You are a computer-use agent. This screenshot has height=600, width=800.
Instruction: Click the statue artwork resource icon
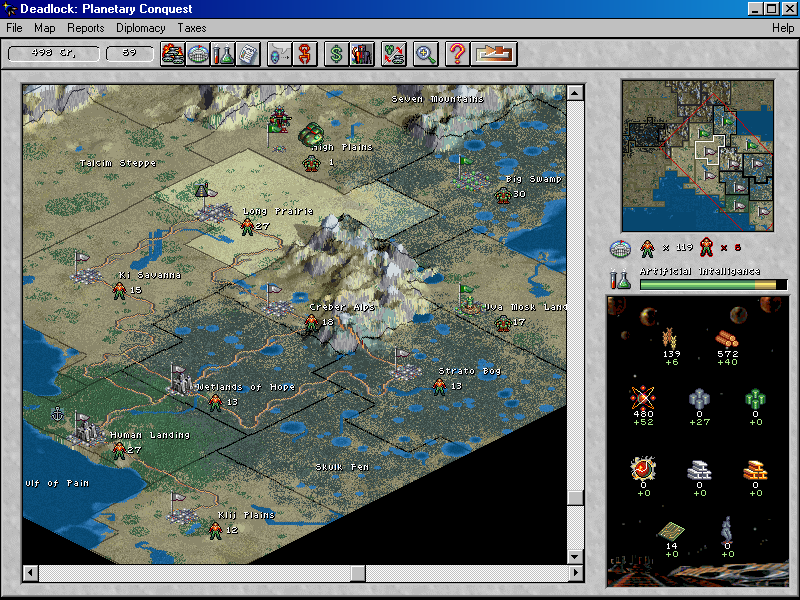click(x=727, y=529)
